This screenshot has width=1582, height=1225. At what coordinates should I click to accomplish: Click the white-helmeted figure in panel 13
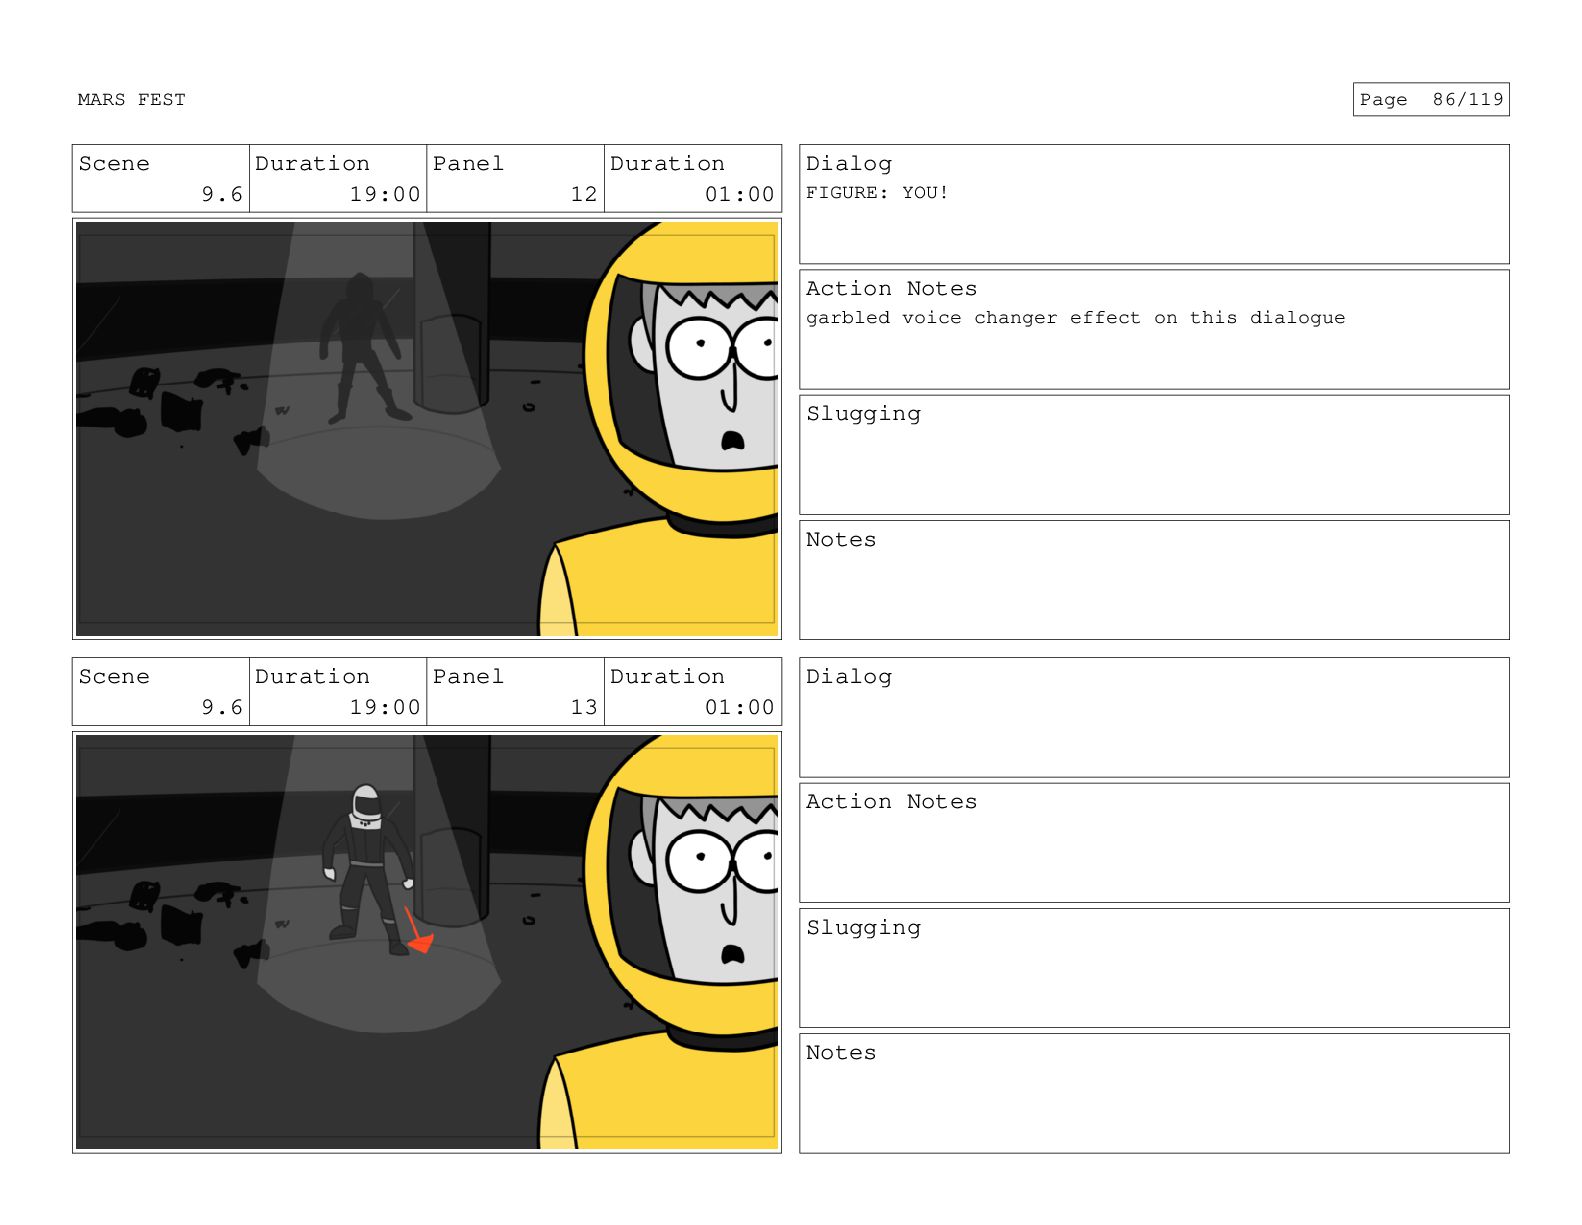[x=367, y=868]
